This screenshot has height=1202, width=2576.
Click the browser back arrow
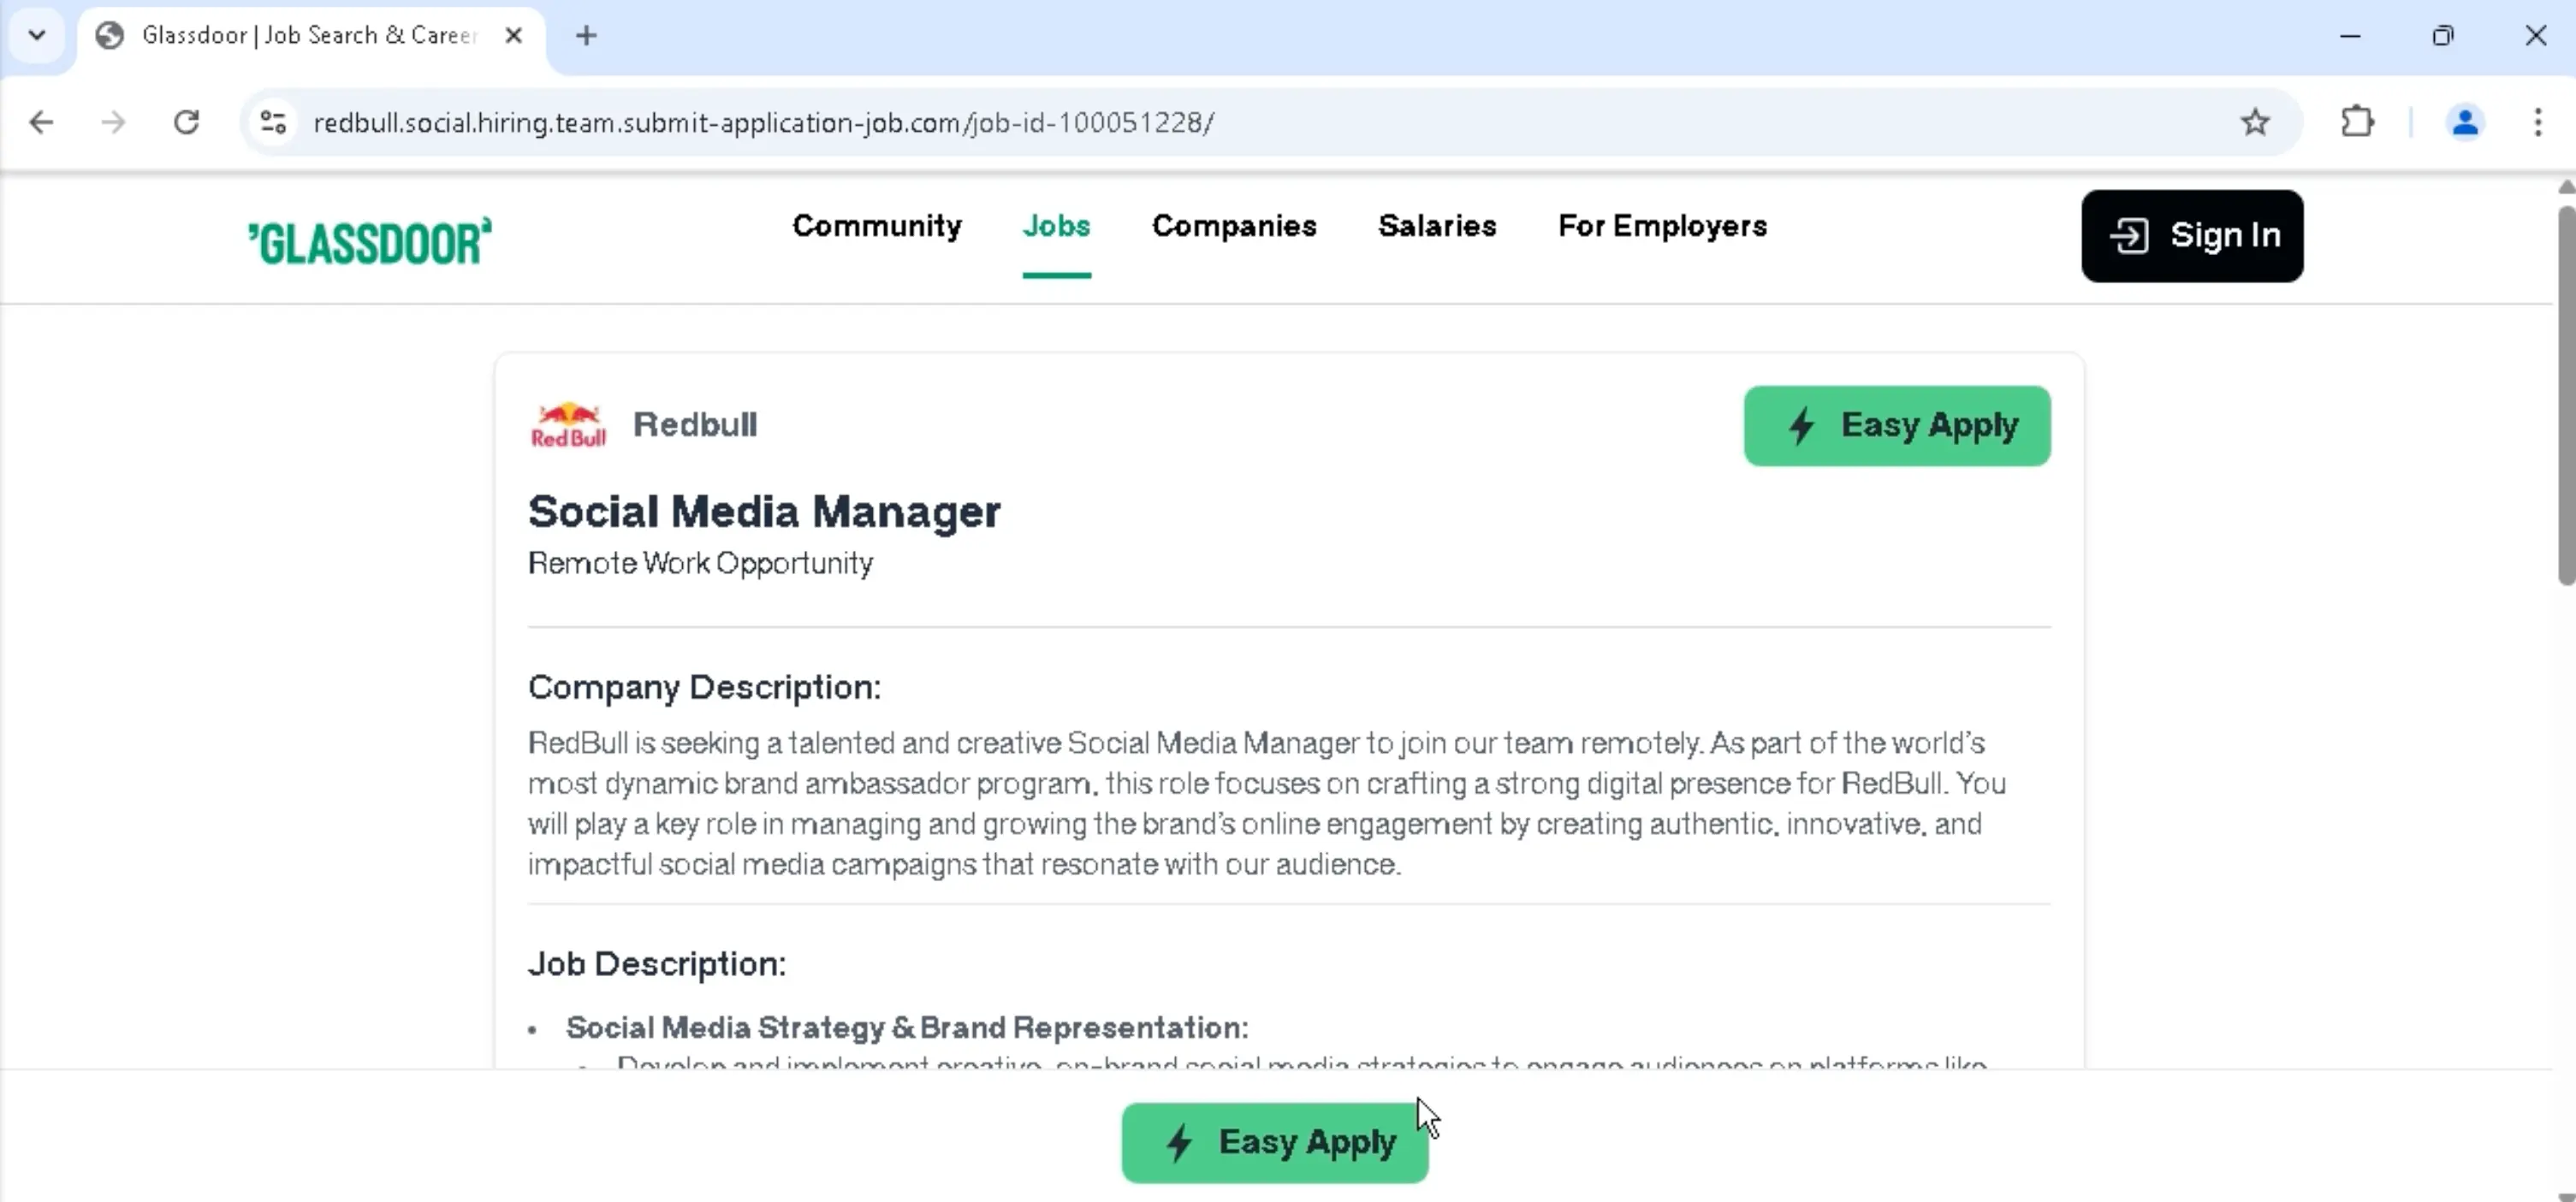(41, 122)
